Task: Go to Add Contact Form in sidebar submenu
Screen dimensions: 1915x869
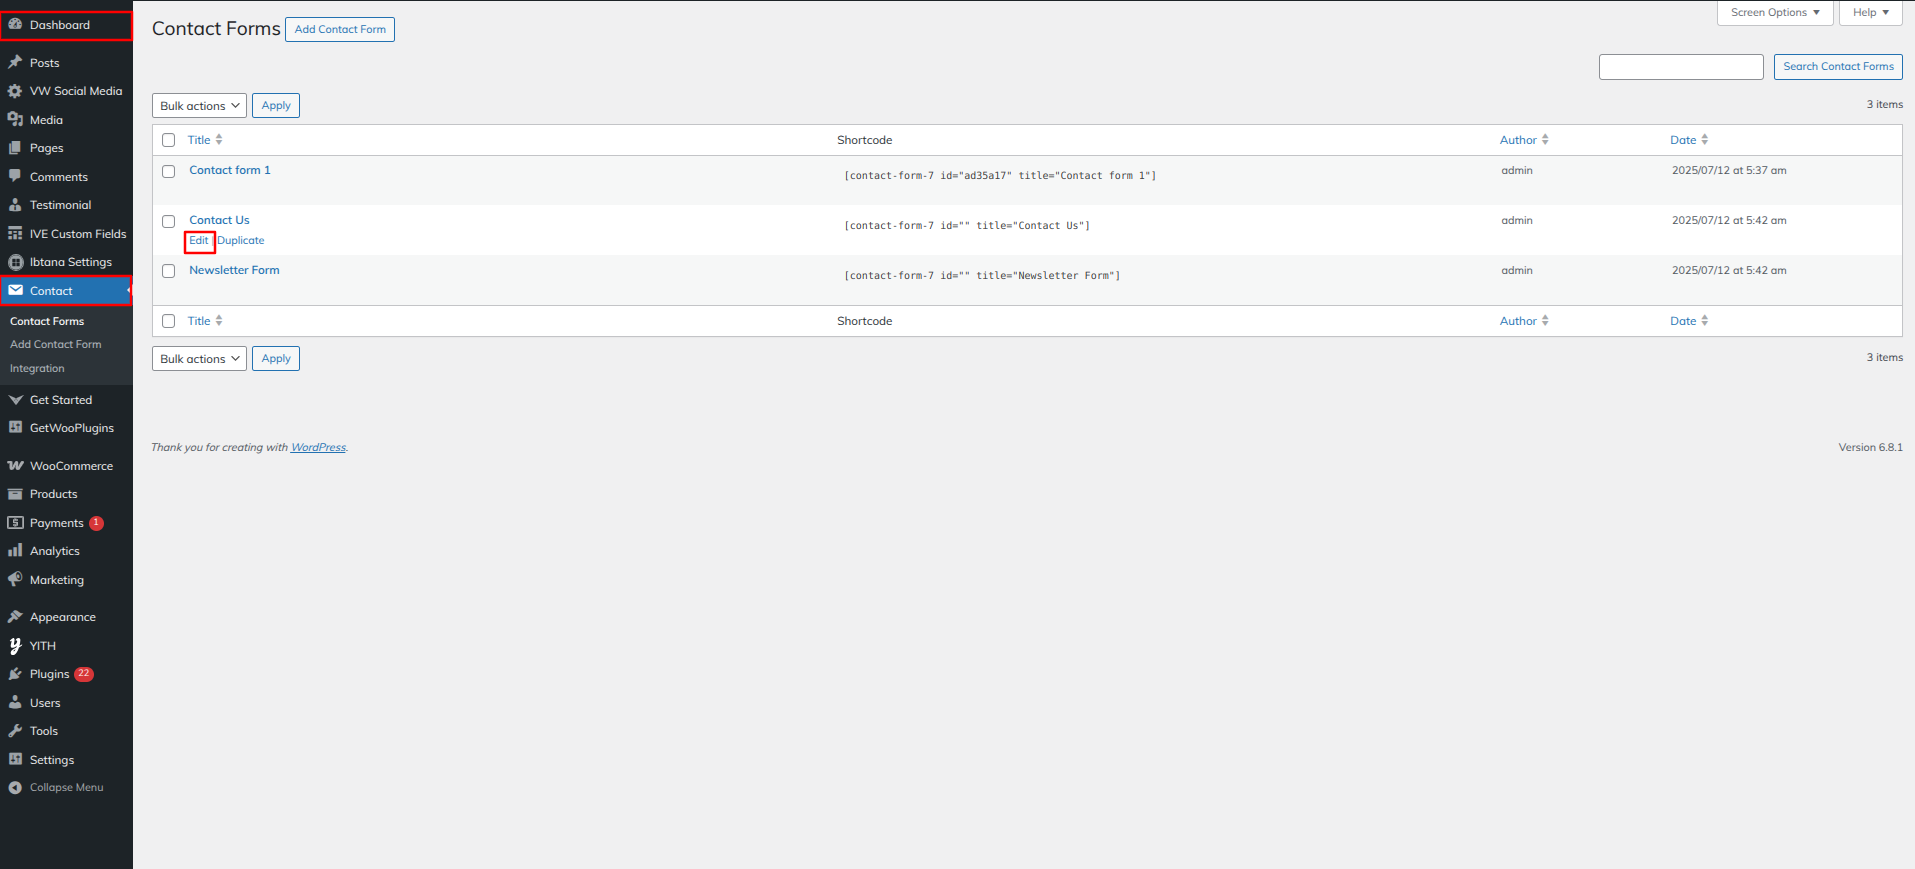Action: tap(55, 344)
